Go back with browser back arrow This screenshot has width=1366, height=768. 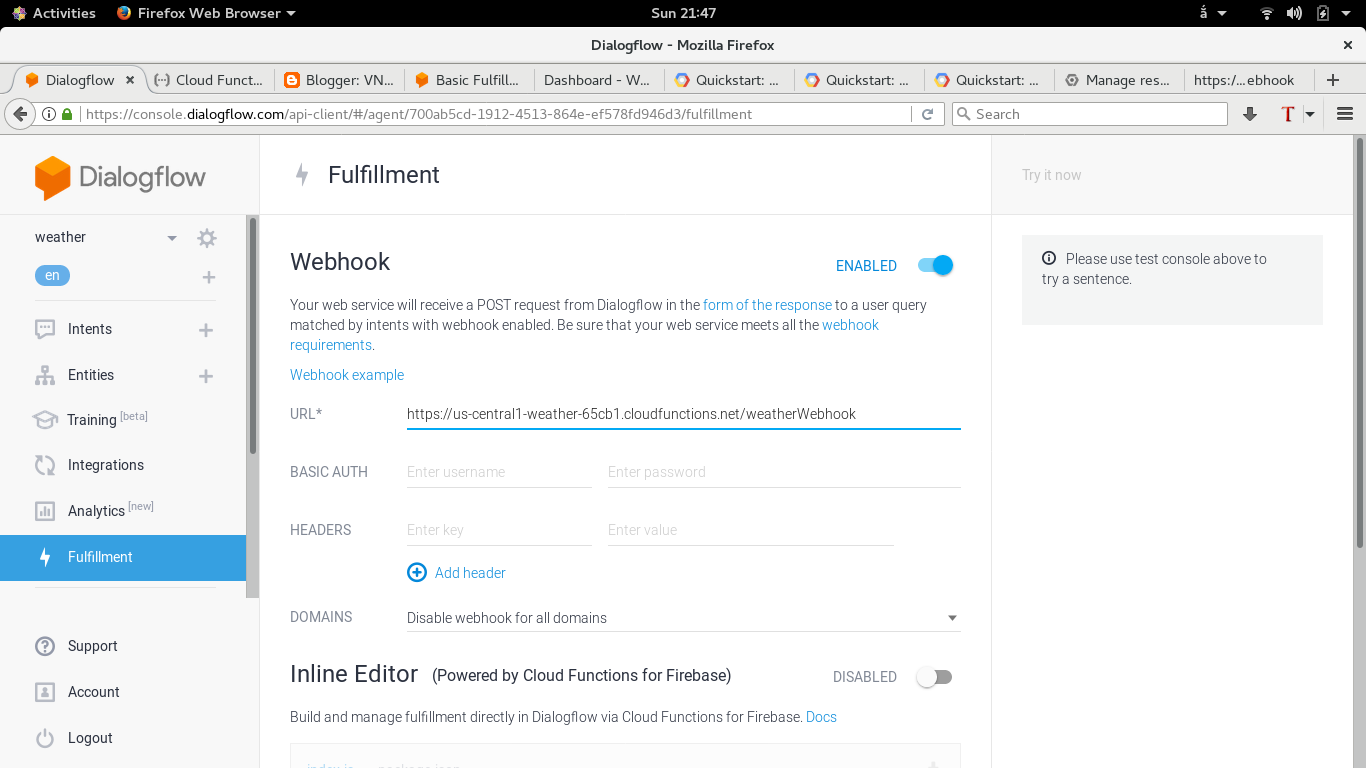click(x=20, y=114)
